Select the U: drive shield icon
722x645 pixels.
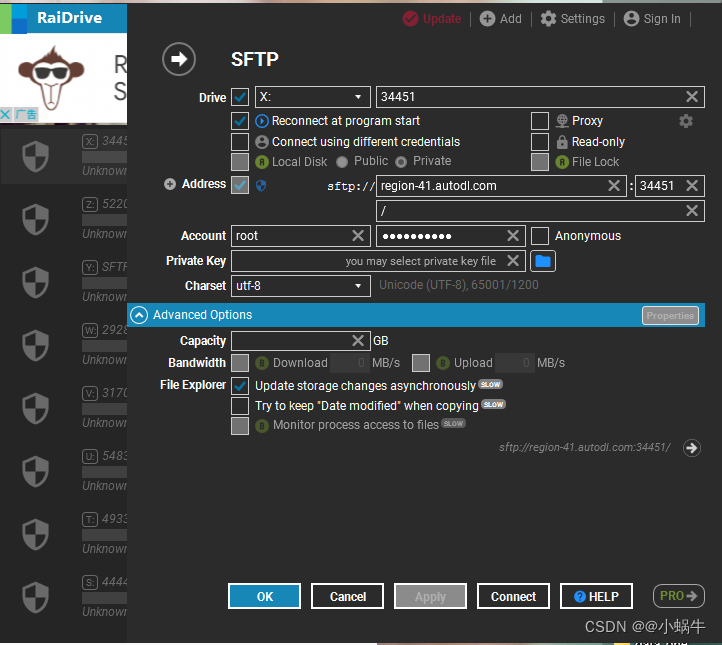pyautogui.click(x=35, y=471)
